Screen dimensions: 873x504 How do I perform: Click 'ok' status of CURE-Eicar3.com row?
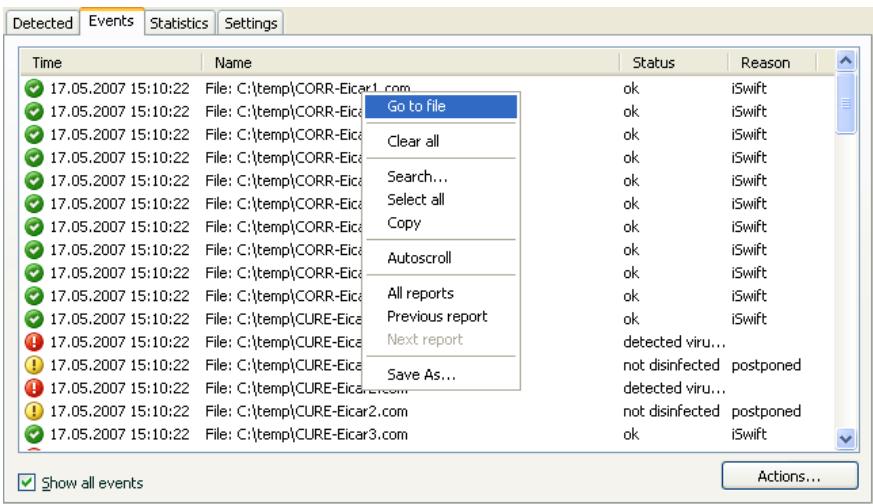(x=631, y=434)
